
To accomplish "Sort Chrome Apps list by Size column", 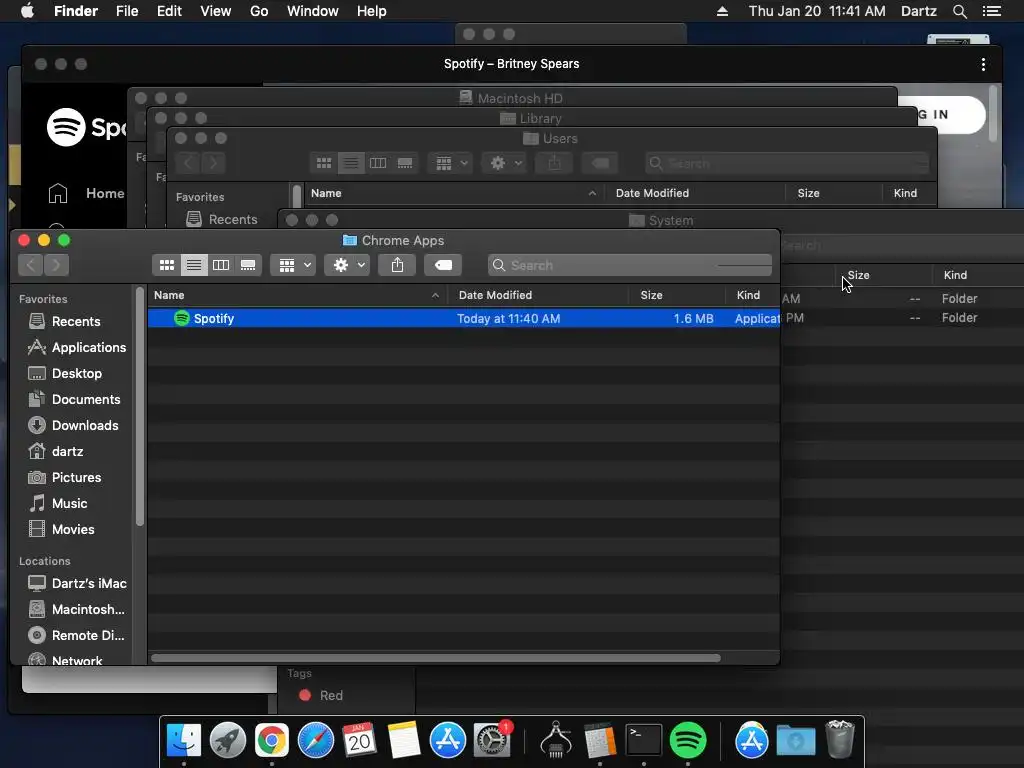I will 677,295.
